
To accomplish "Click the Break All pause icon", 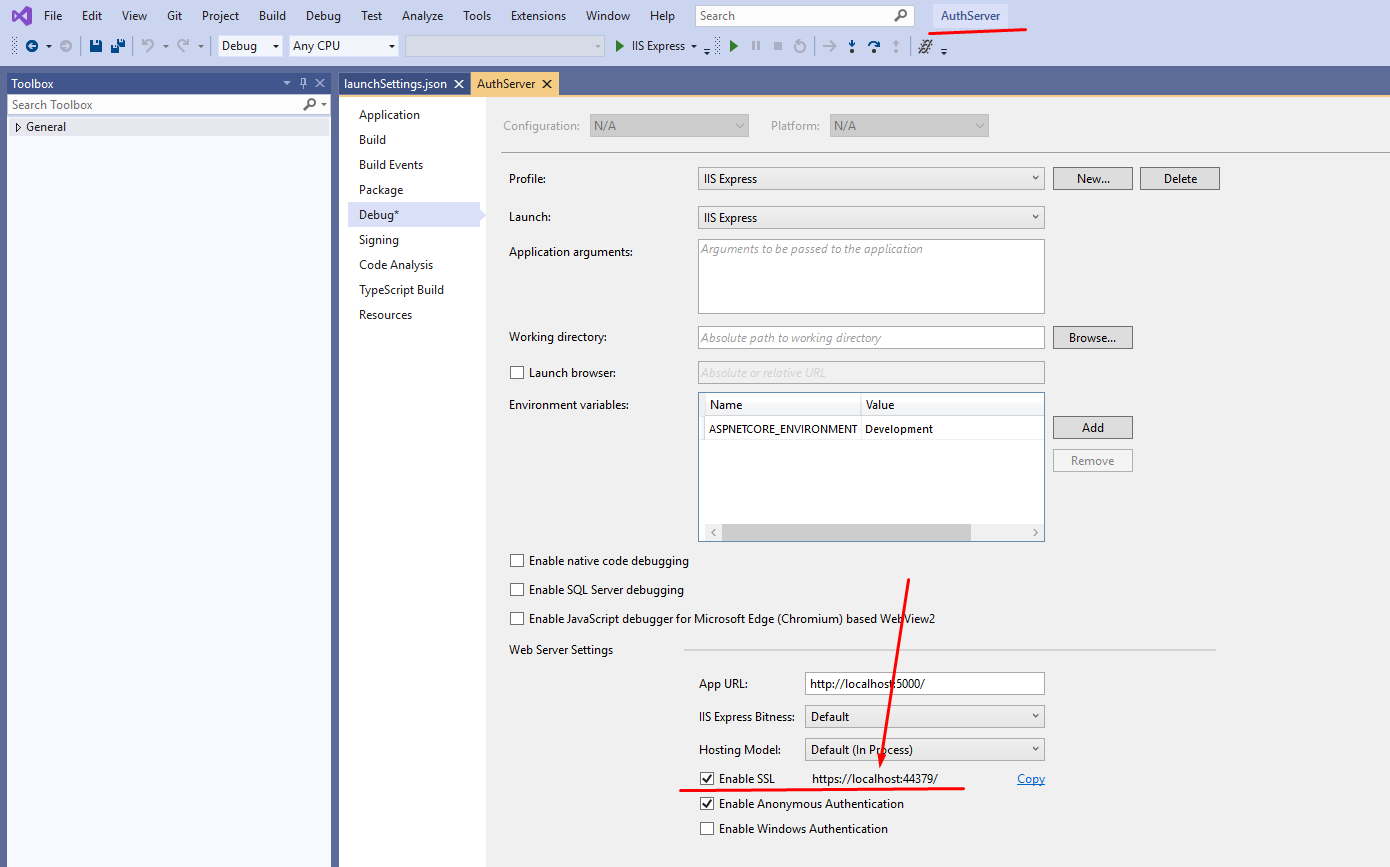I will coord(756,46).
